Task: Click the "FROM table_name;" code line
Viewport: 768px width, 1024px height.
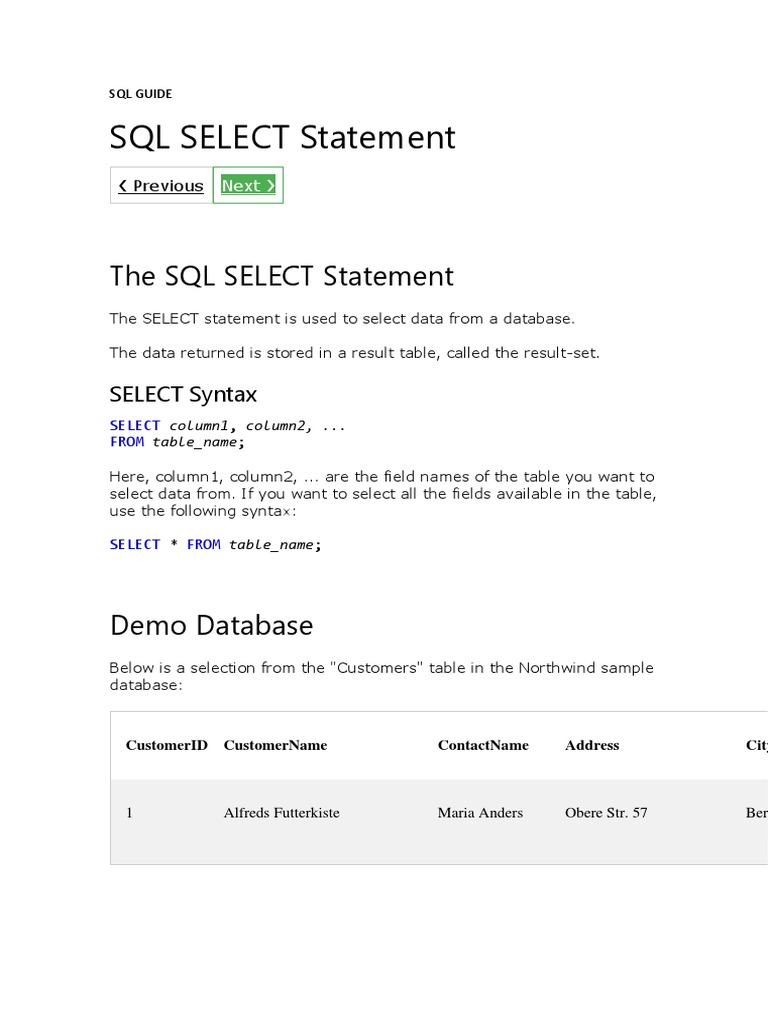Action: 177,441
